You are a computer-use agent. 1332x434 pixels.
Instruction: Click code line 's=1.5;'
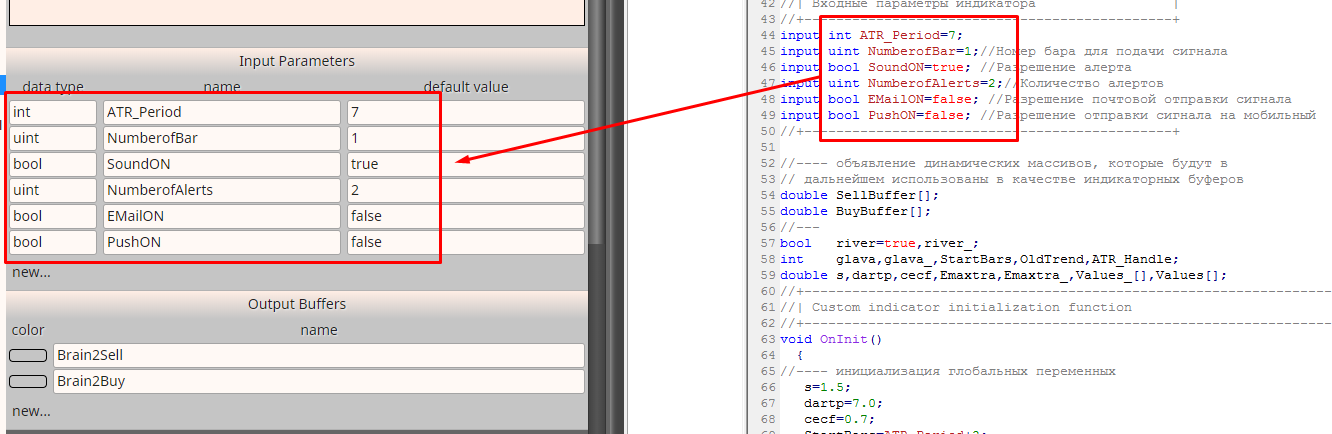click(828, 387)
